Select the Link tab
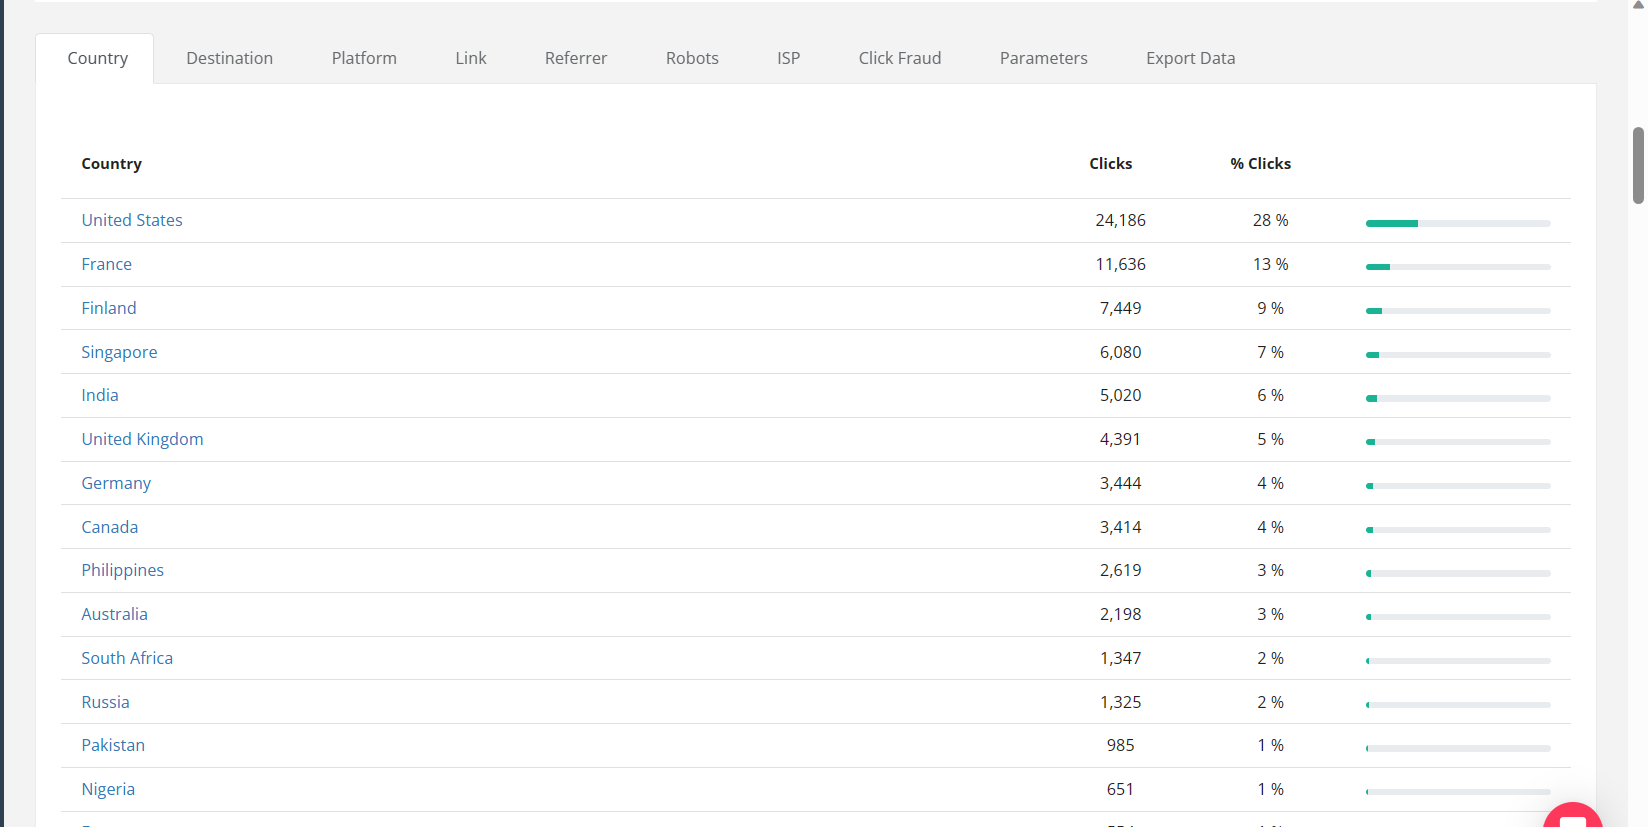The height and width of the screenshot is (827, 1648). click(x=470, y=58)
